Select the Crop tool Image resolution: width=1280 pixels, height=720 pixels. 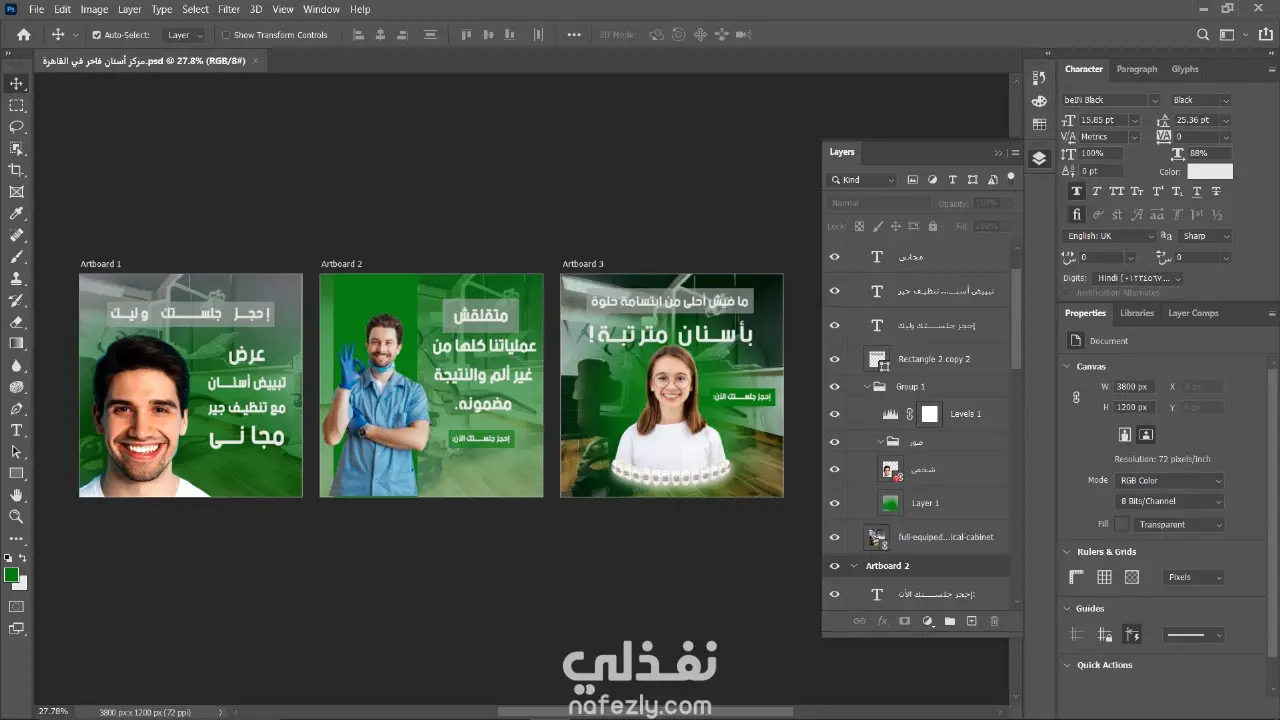[16, 170]
